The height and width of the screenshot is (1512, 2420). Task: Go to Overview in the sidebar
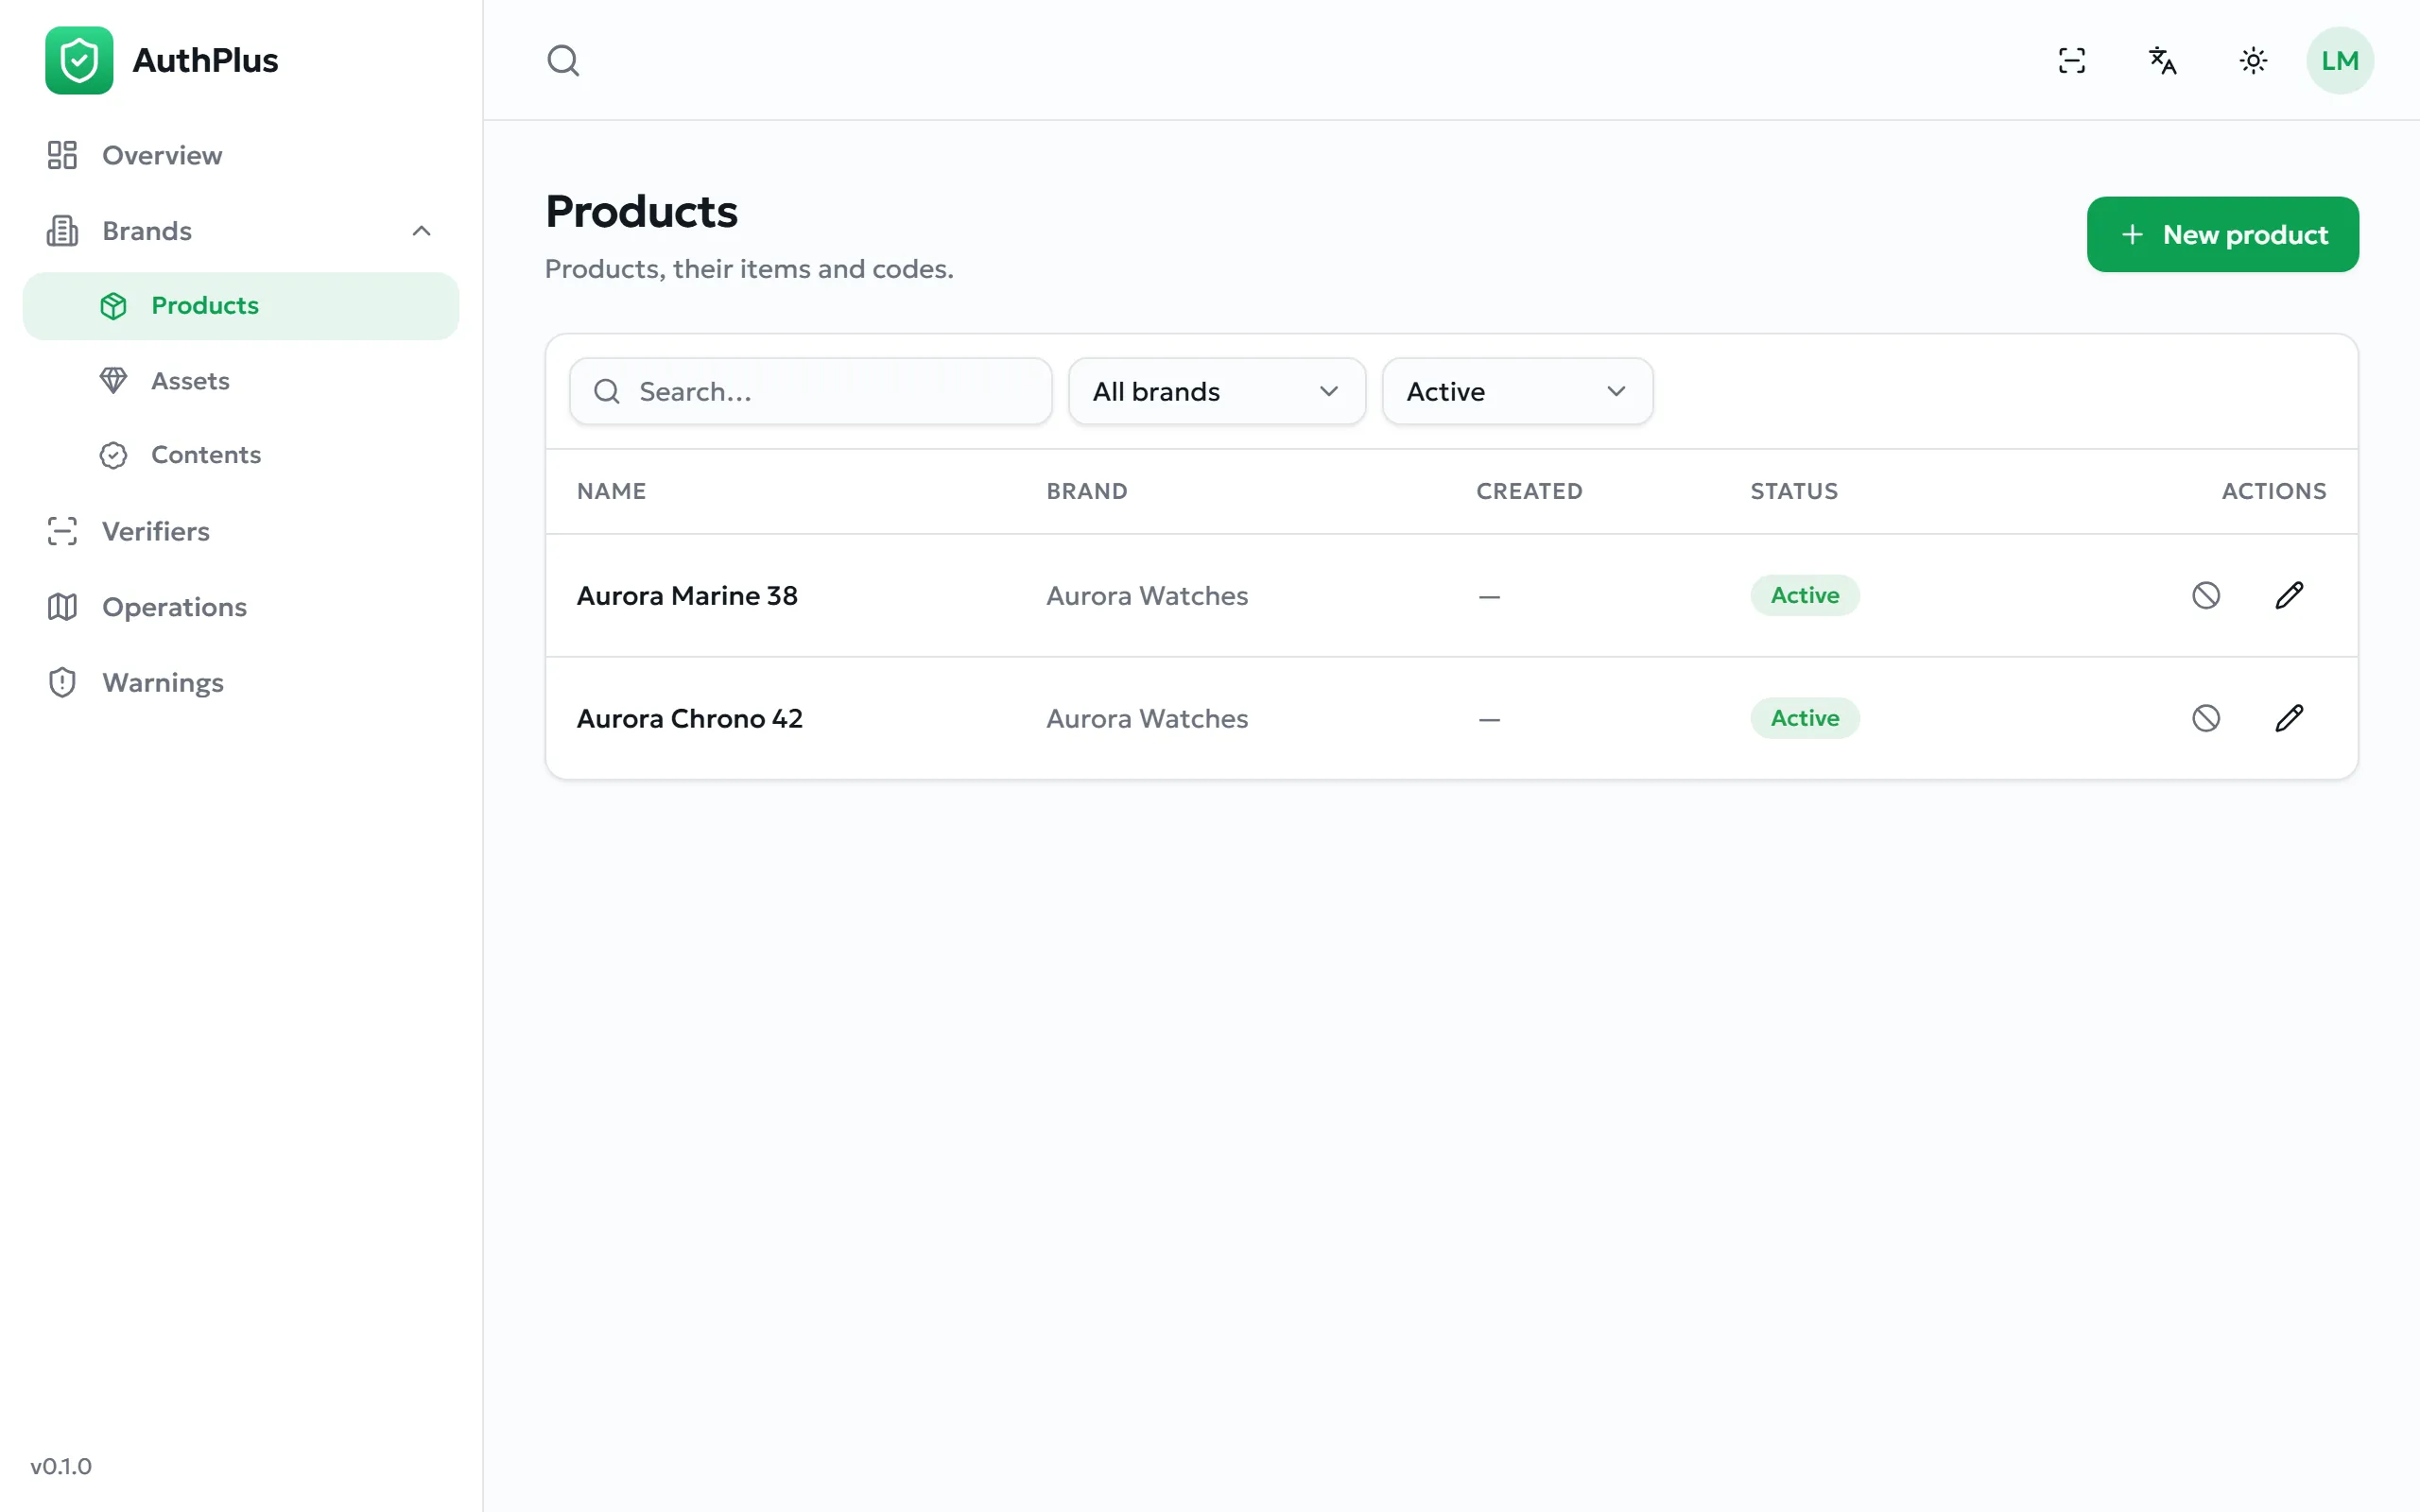241,155
